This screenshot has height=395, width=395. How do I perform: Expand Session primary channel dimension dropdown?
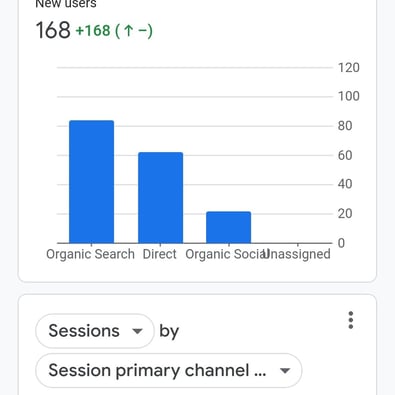click(169, 370)
